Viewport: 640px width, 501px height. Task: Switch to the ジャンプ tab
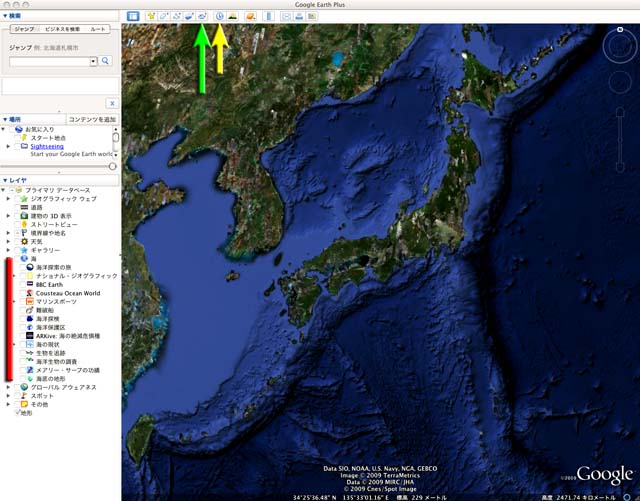click(24, 29)
